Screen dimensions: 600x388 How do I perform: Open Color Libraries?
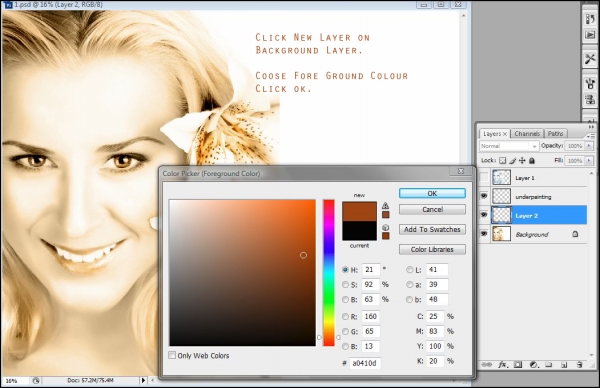432,249
